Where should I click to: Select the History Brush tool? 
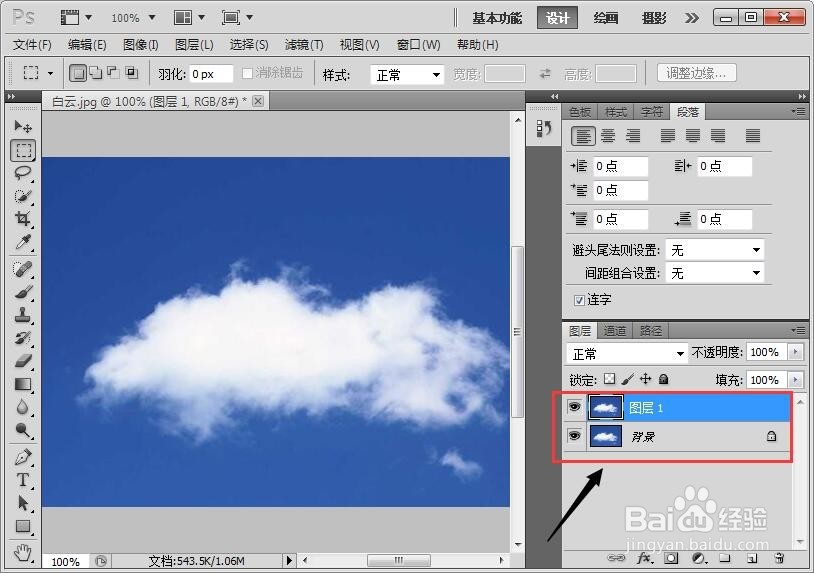(x=23, y=338)
